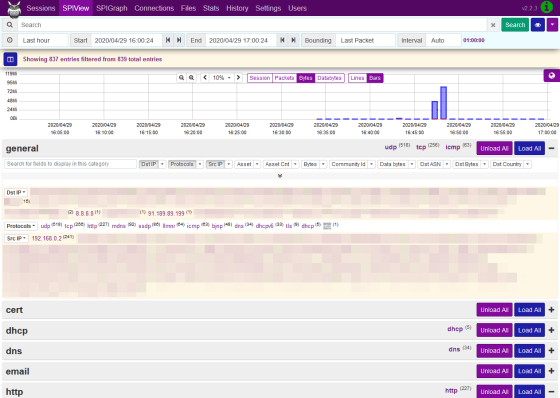560x398 pixels.
Task: Toggle the column layout icon button
Action: [x=10, y=59]
